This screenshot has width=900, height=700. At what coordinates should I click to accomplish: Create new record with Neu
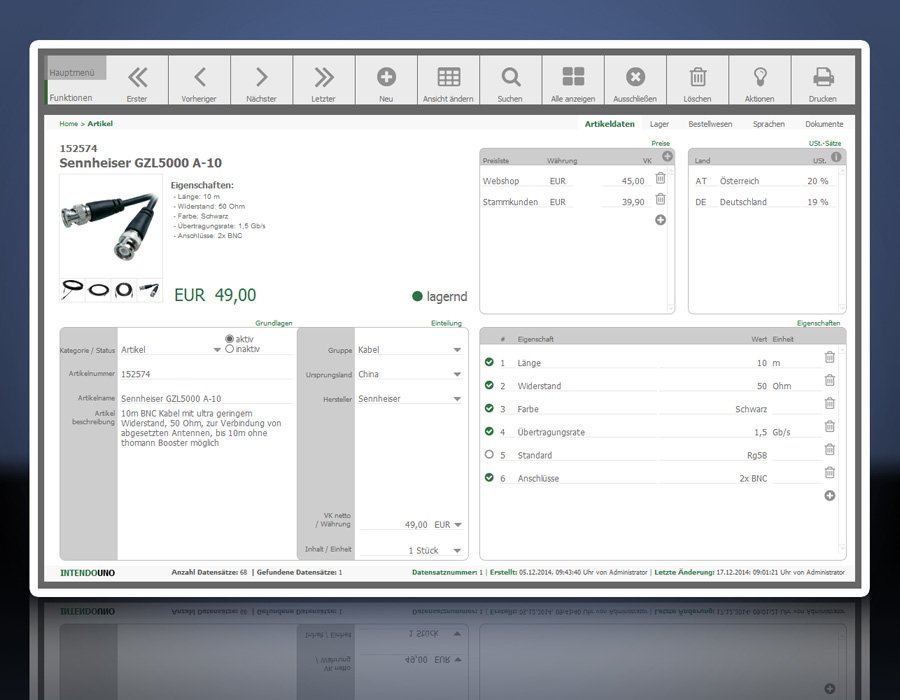(x=386, y=80)
